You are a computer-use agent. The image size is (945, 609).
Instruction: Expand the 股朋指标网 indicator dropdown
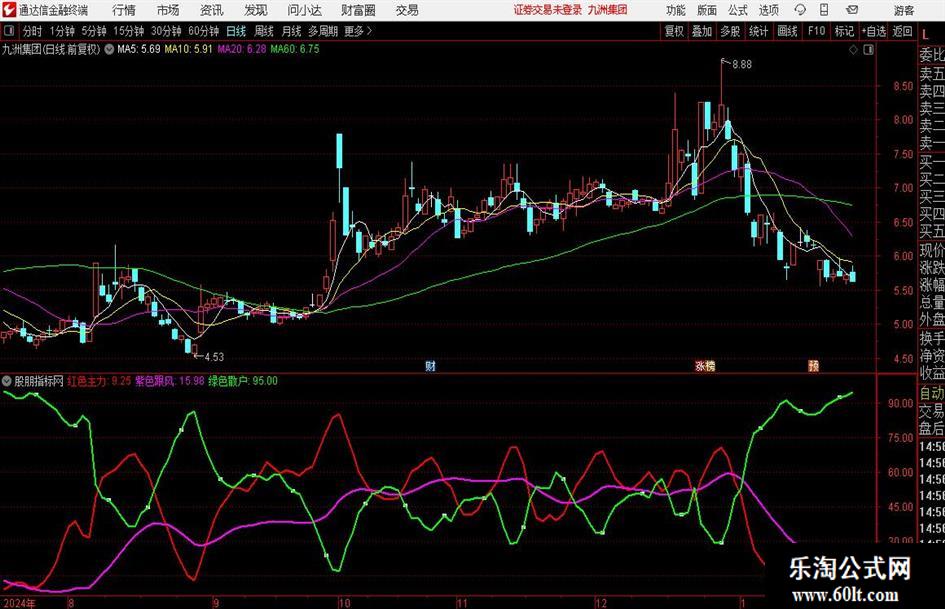[7, 381]
